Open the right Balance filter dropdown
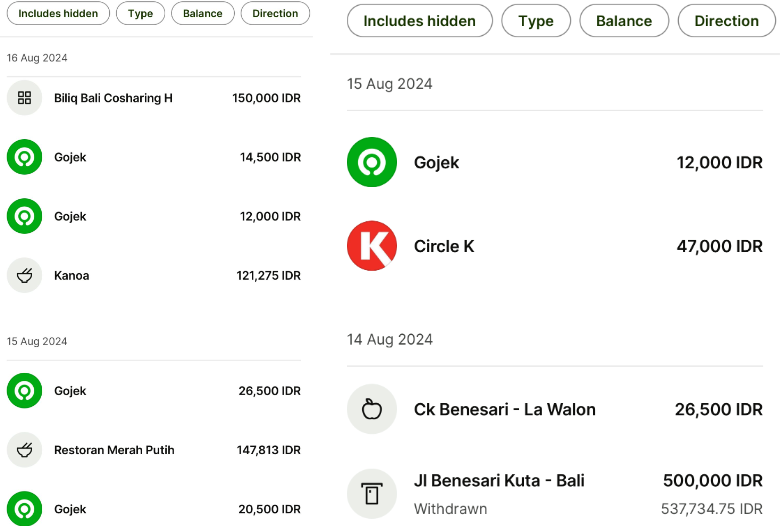Viewport: 781px width, 526px height. (x=624, y=21)
